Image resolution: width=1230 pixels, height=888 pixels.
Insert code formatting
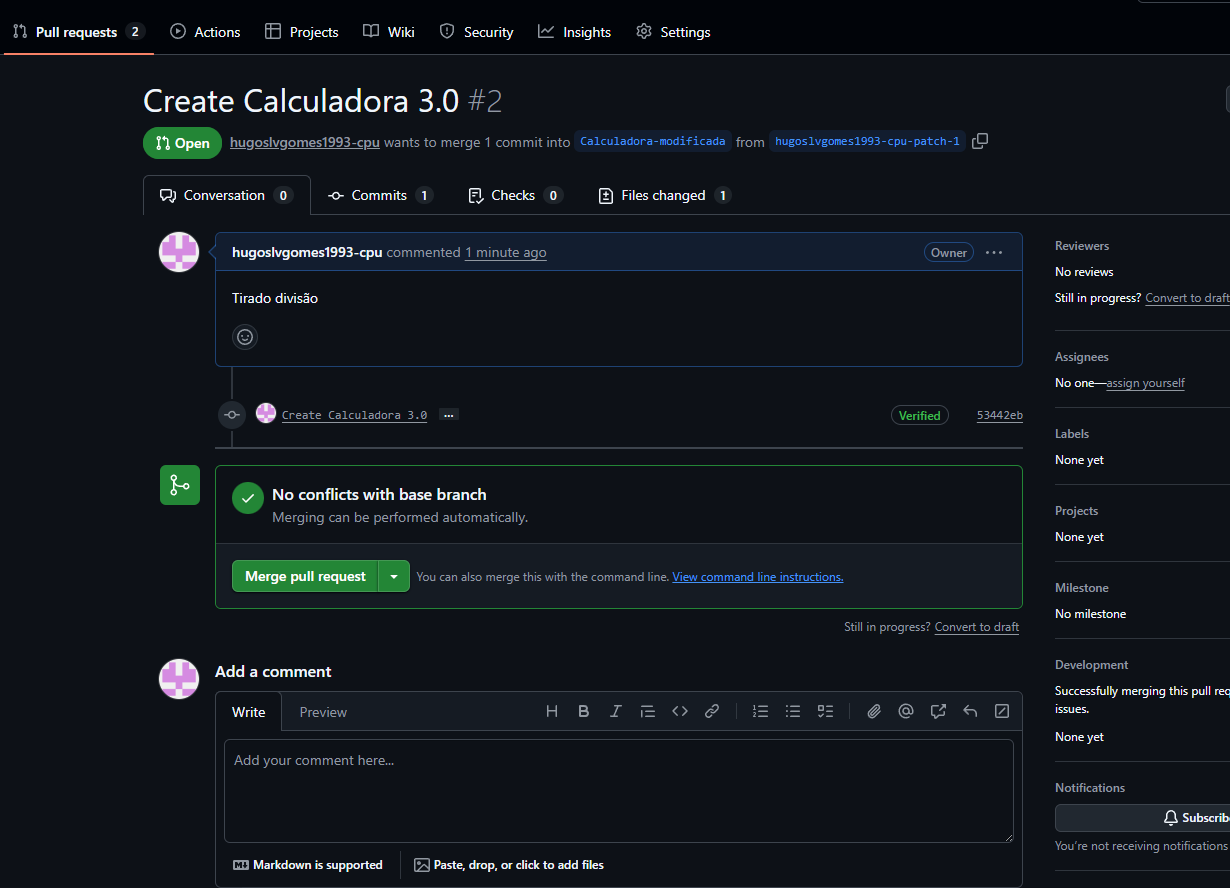(680, 711)
